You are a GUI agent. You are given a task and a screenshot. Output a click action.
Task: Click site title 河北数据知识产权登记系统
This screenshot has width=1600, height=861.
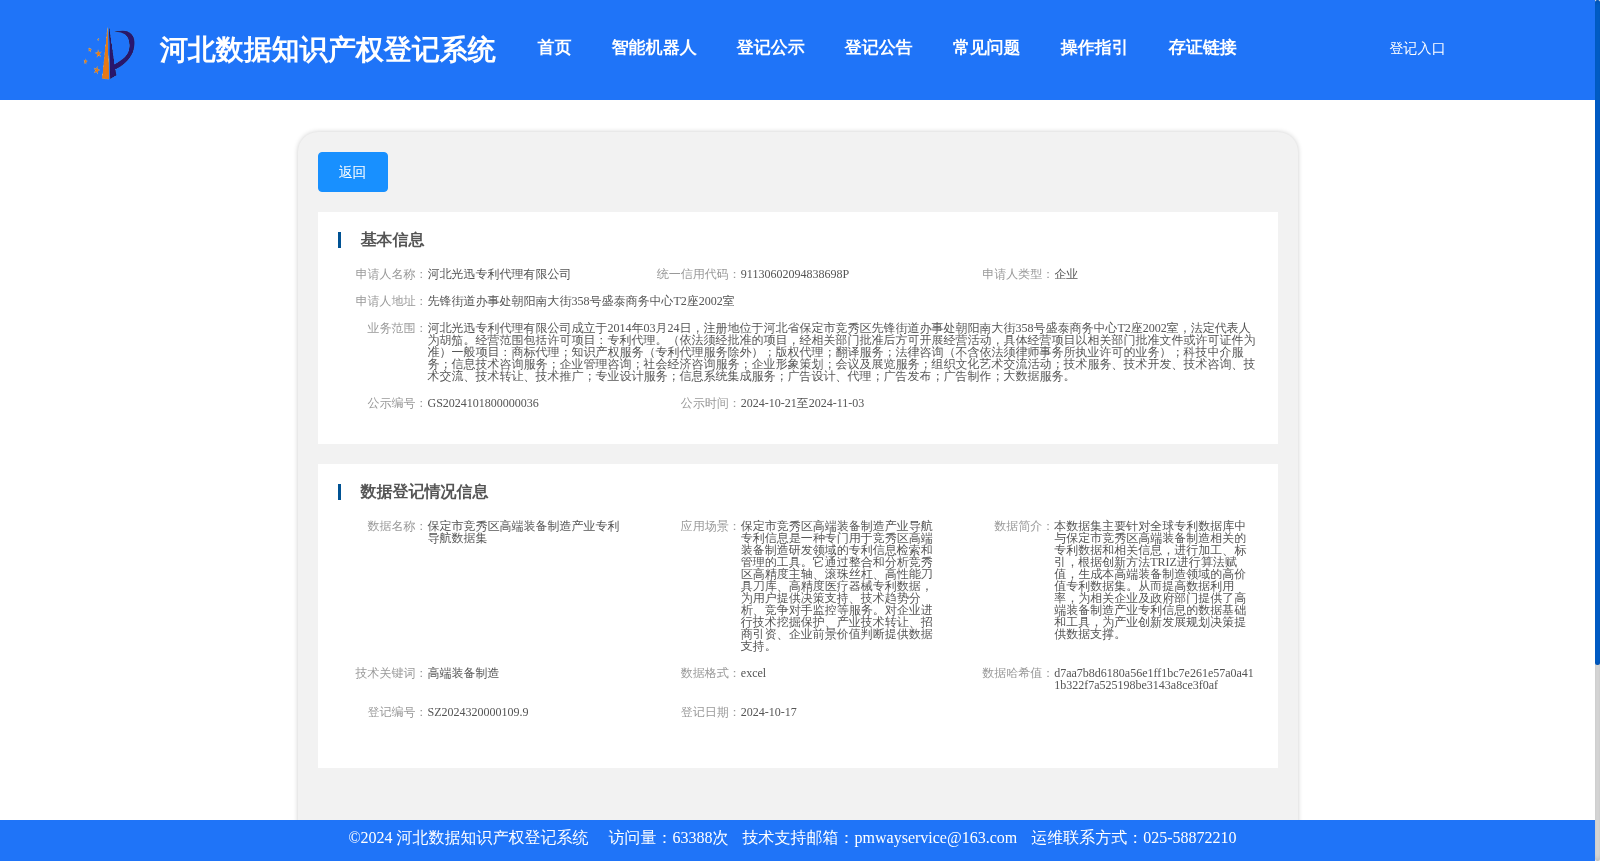pos(327,50)
